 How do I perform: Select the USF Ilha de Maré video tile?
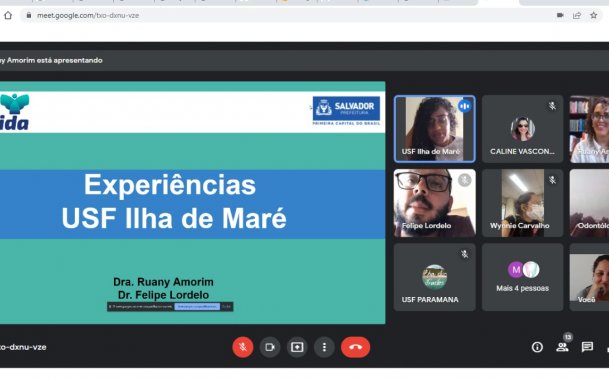click(435, 129)
